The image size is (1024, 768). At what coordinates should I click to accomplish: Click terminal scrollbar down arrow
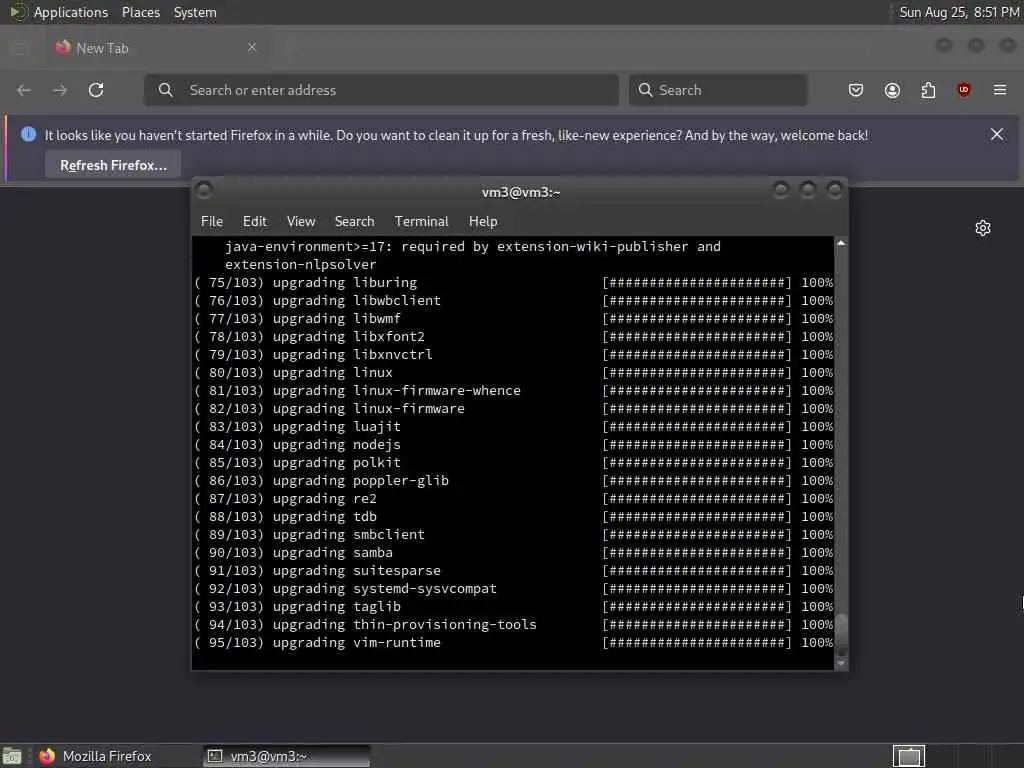coord(841,664)
